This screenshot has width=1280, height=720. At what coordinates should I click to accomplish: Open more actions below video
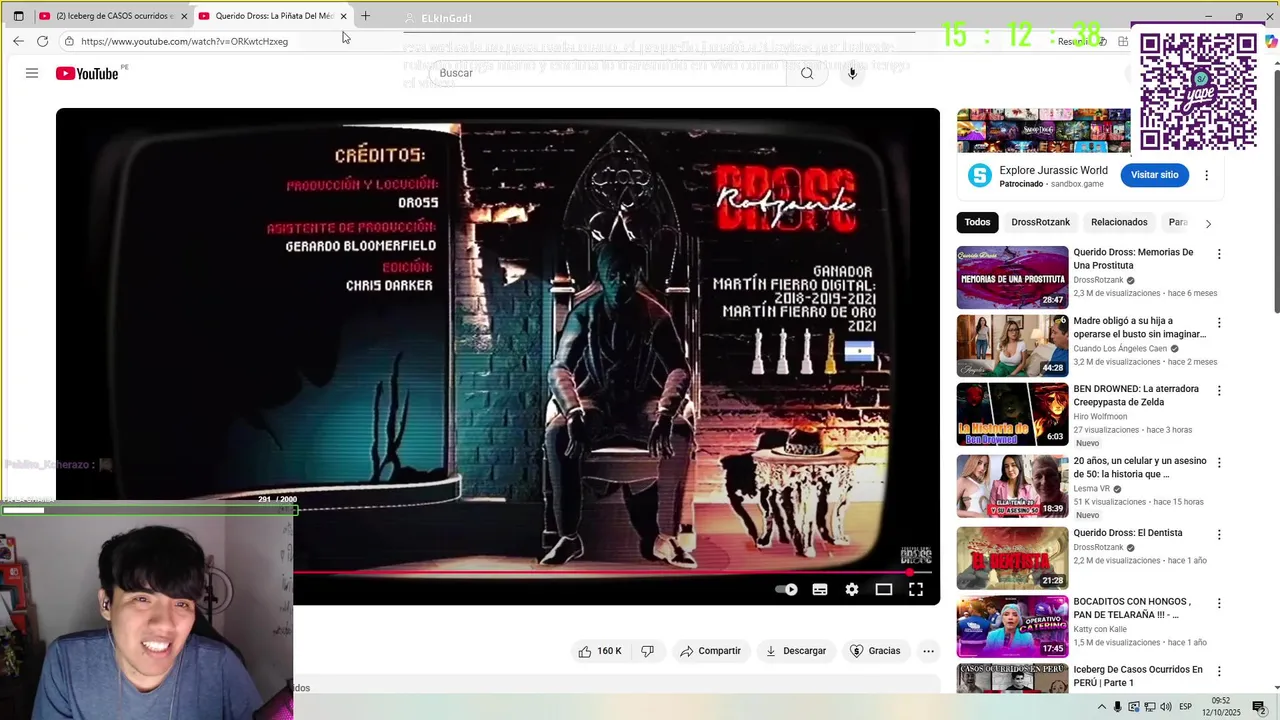tap(928, 651)
